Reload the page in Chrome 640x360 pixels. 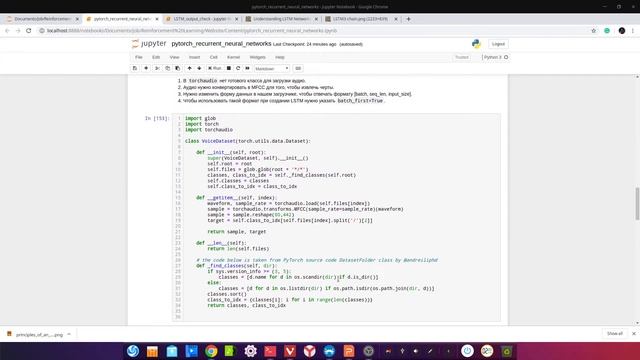(x=29, y=31)
